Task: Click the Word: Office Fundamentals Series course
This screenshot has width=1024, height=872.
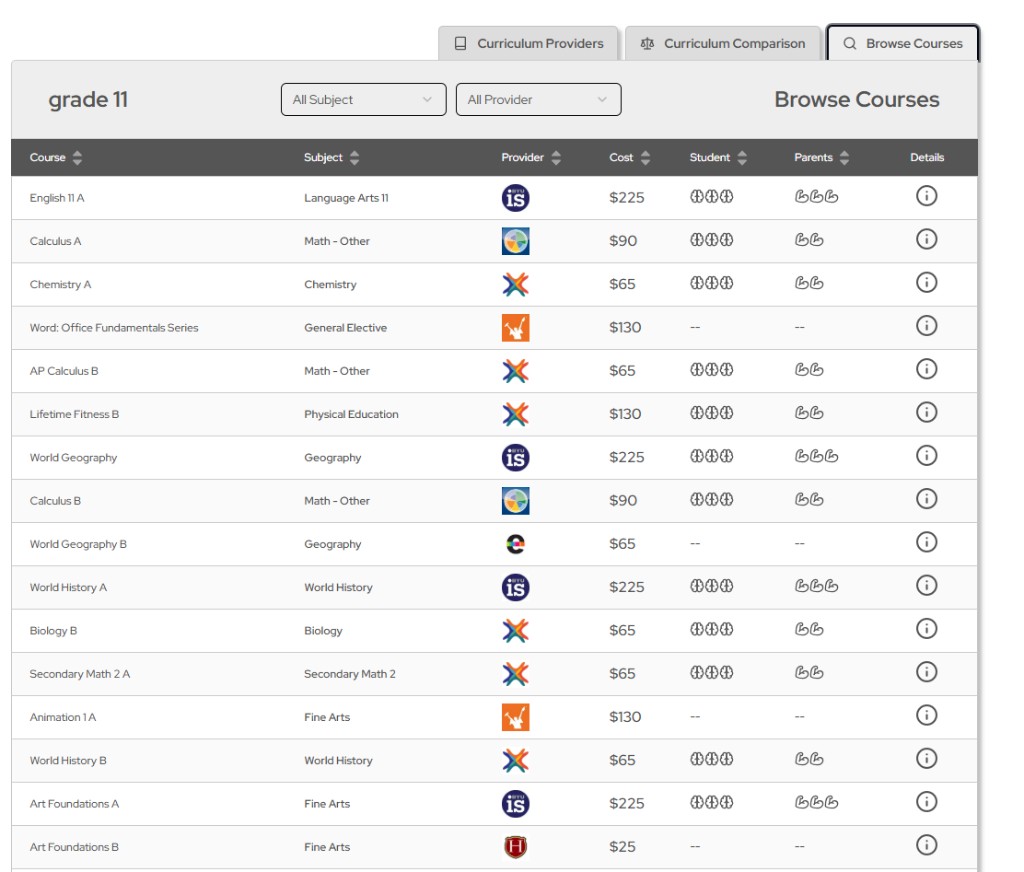Action: pyautogui.click(x=114, y=328)
